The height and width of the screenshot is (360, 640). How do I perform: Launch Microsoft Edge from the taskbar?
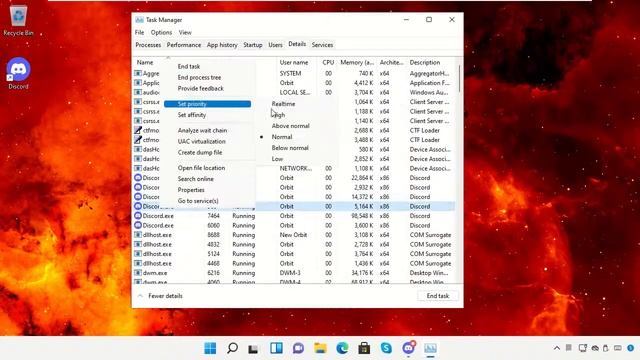[342, 348]
